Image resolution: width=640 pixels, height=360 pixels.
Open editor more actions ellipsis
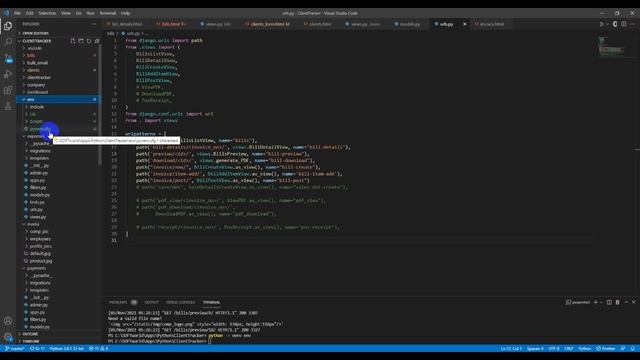coord(632,24)
